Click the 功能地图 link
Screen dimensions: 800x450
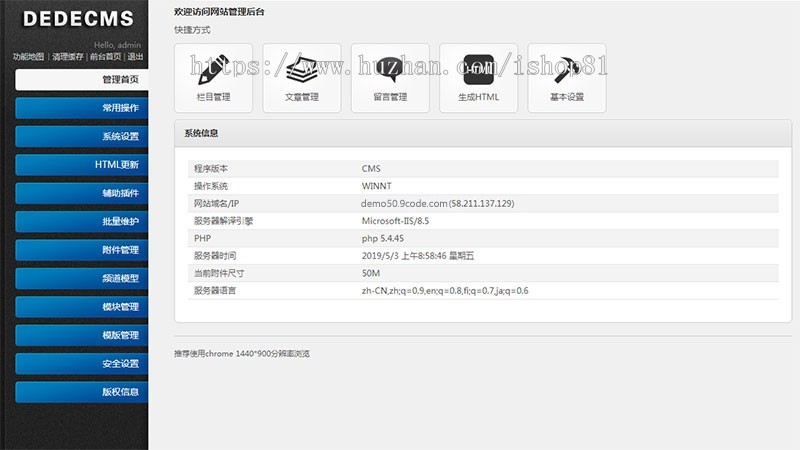[28, 57]
